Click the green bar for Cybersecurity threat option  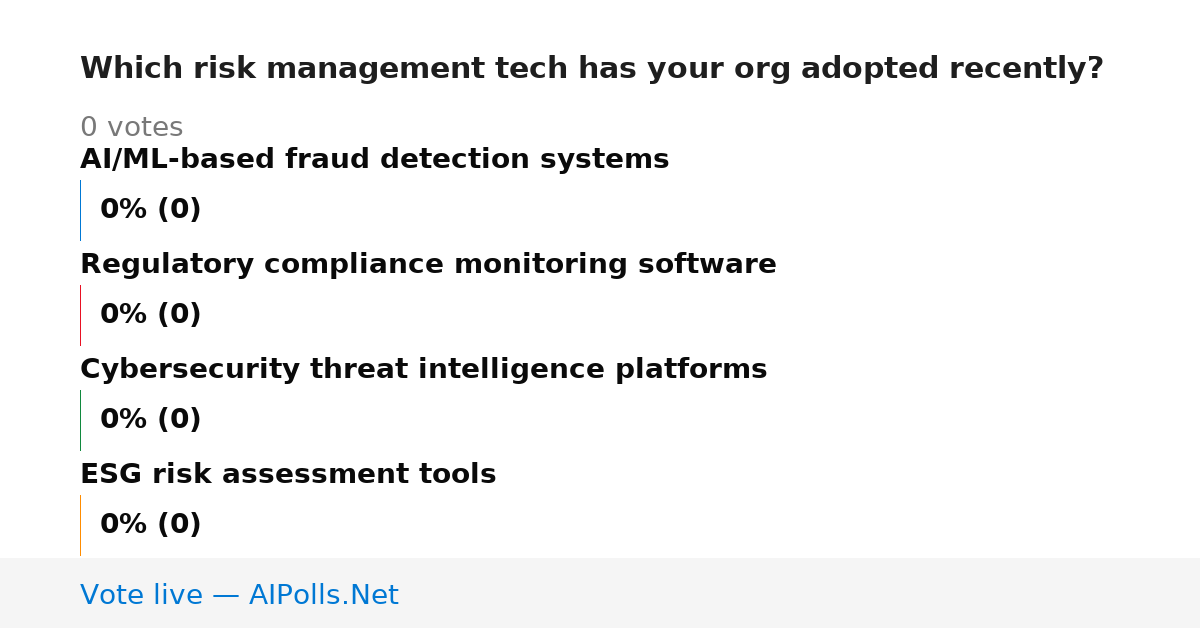[x=80, y=420]
